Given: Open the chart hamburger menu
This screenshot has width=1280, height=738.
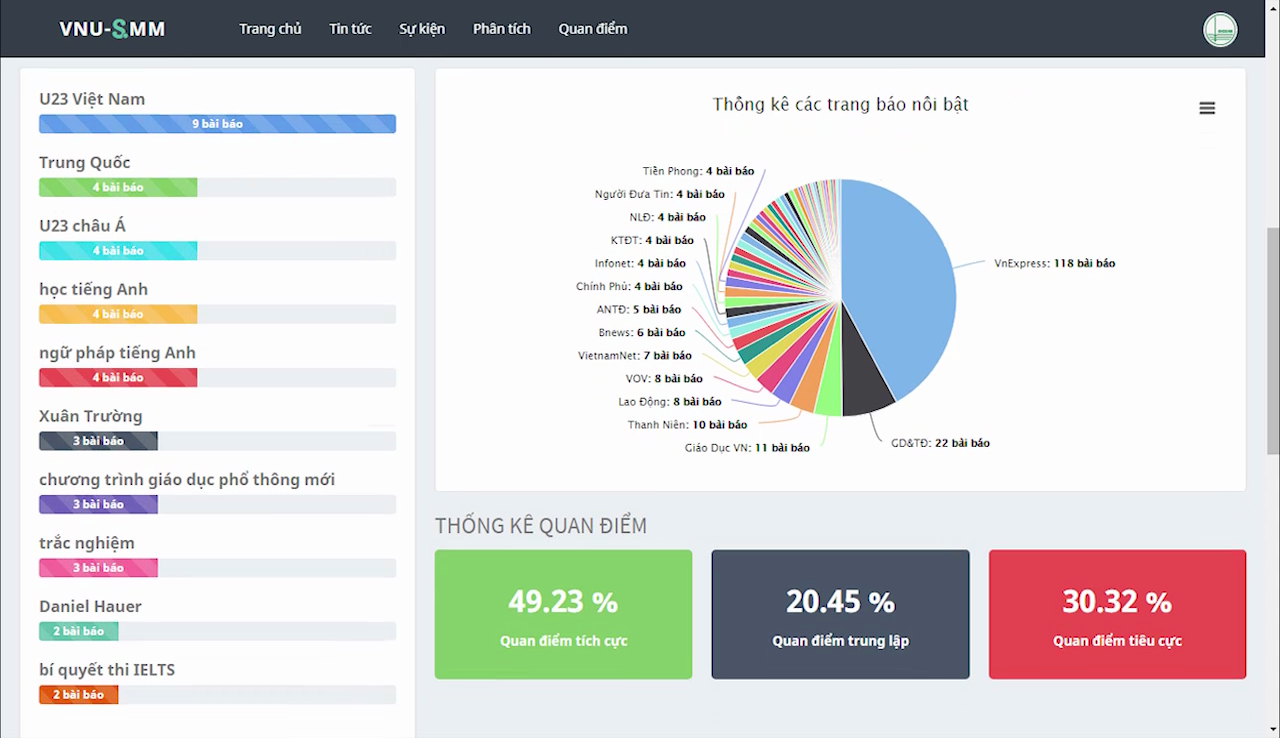Looking at the screenshot, I should 1207,109.
